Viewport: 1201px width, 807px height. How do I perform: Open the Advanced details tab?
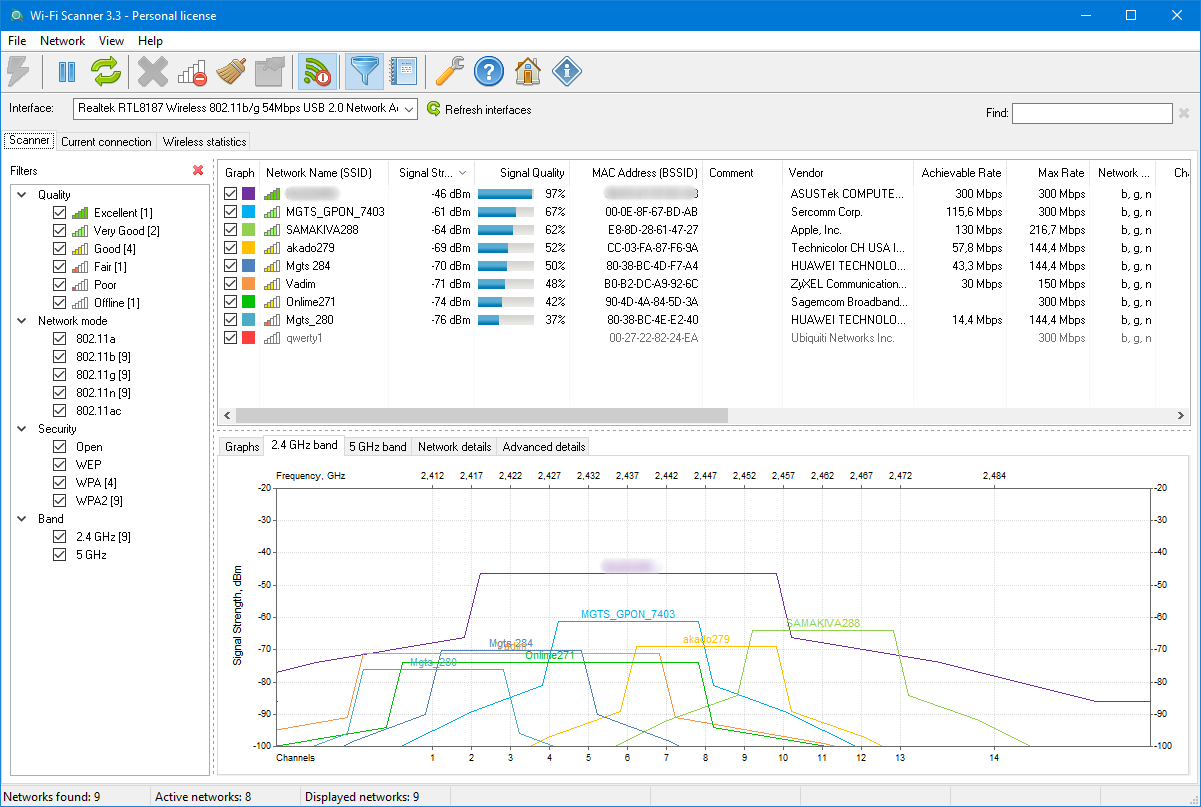[543, 447]
